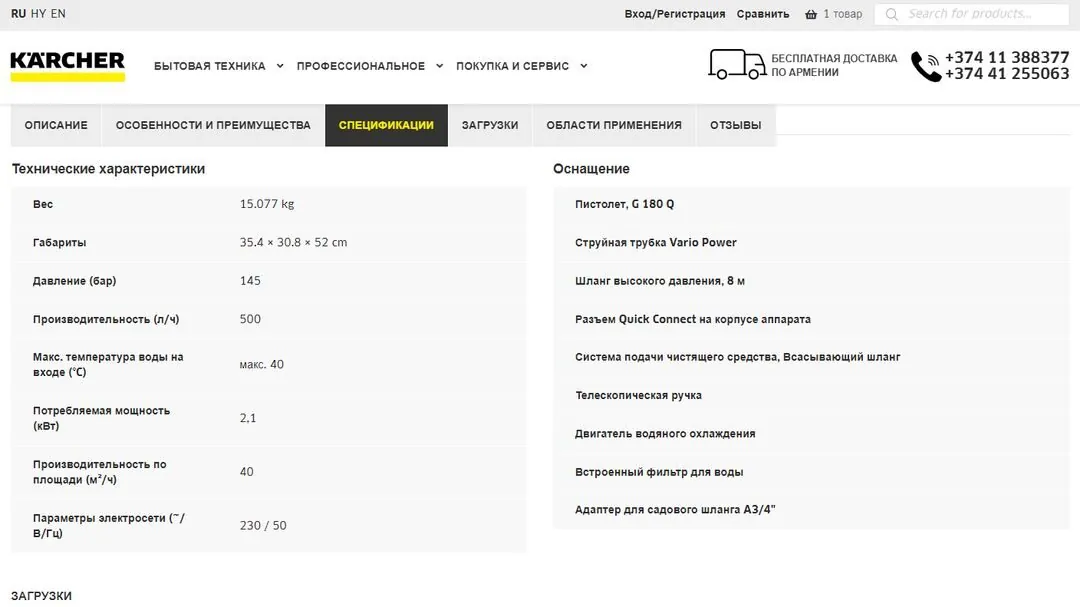Select the RU language option
1080x607 pixels.
(x=19, y=14)
